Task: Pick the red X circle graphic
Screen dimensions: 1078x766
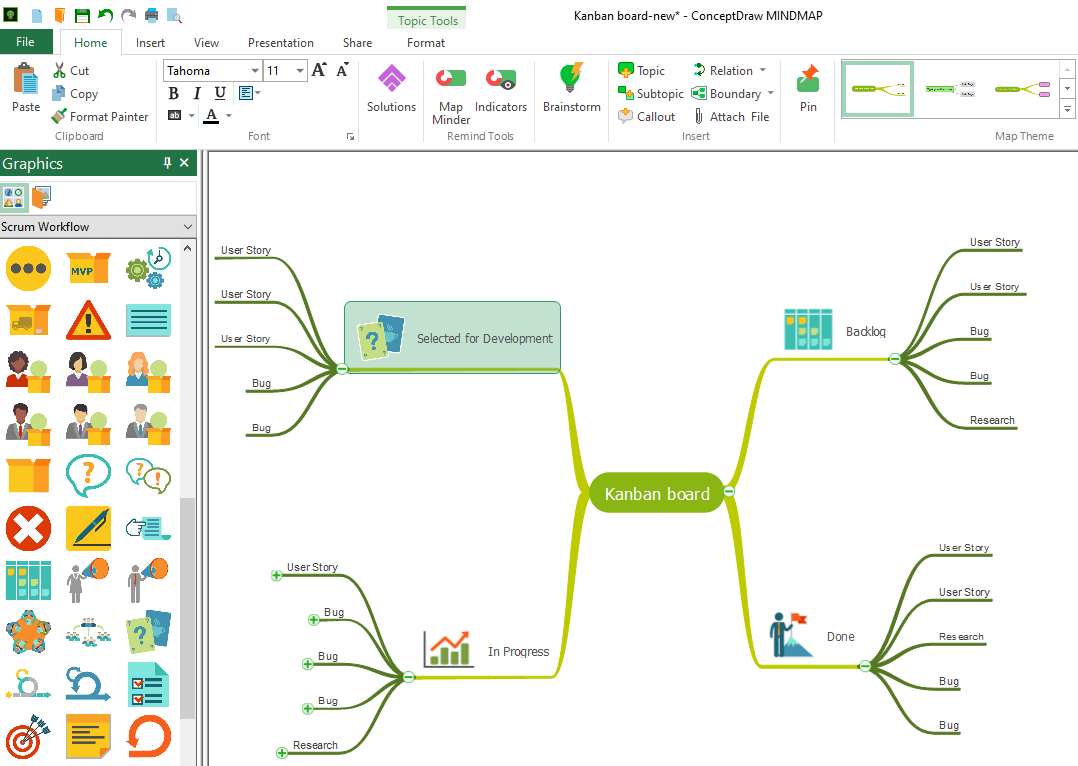Action: click(28, 528)
